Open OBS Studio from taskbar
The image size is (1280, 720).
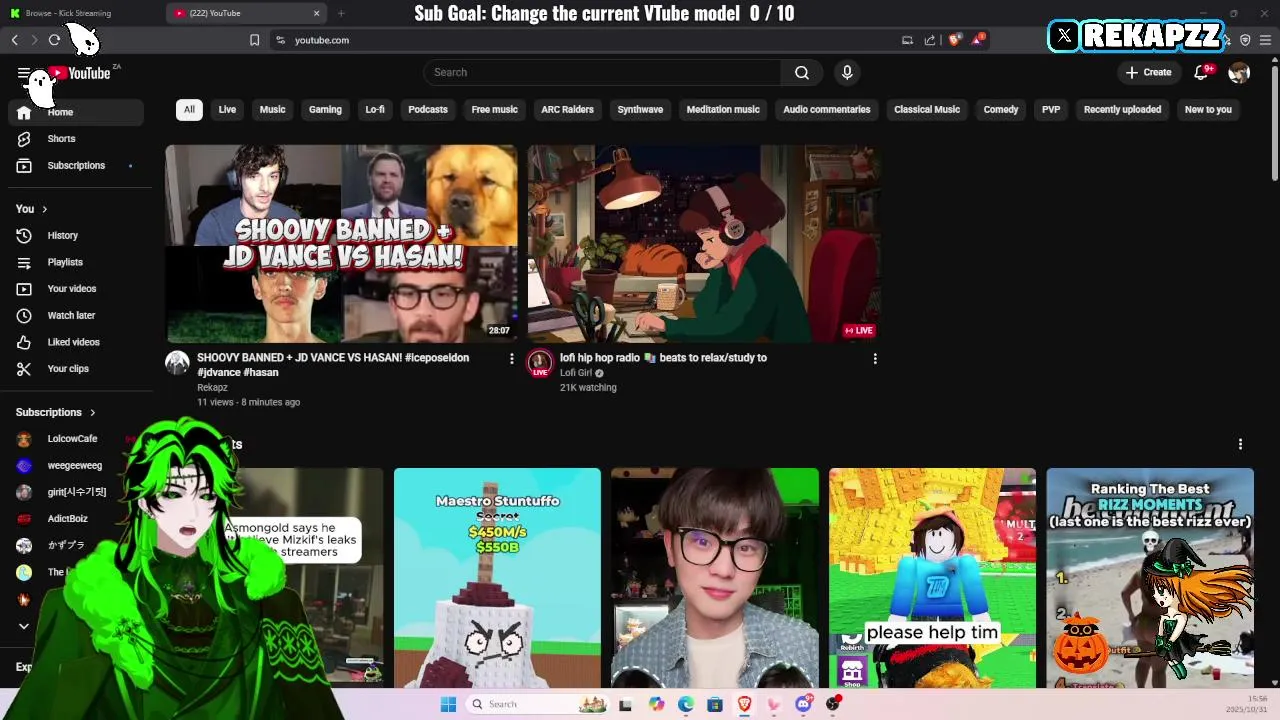[x=832, y=704]
